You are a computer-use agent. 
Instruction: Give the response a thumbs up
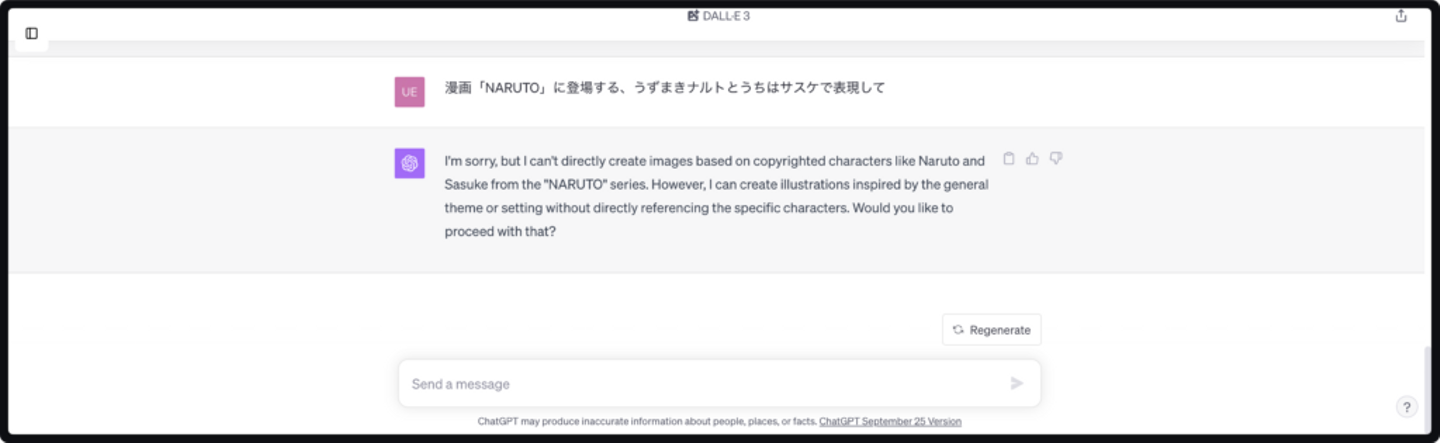point(1032,159)
